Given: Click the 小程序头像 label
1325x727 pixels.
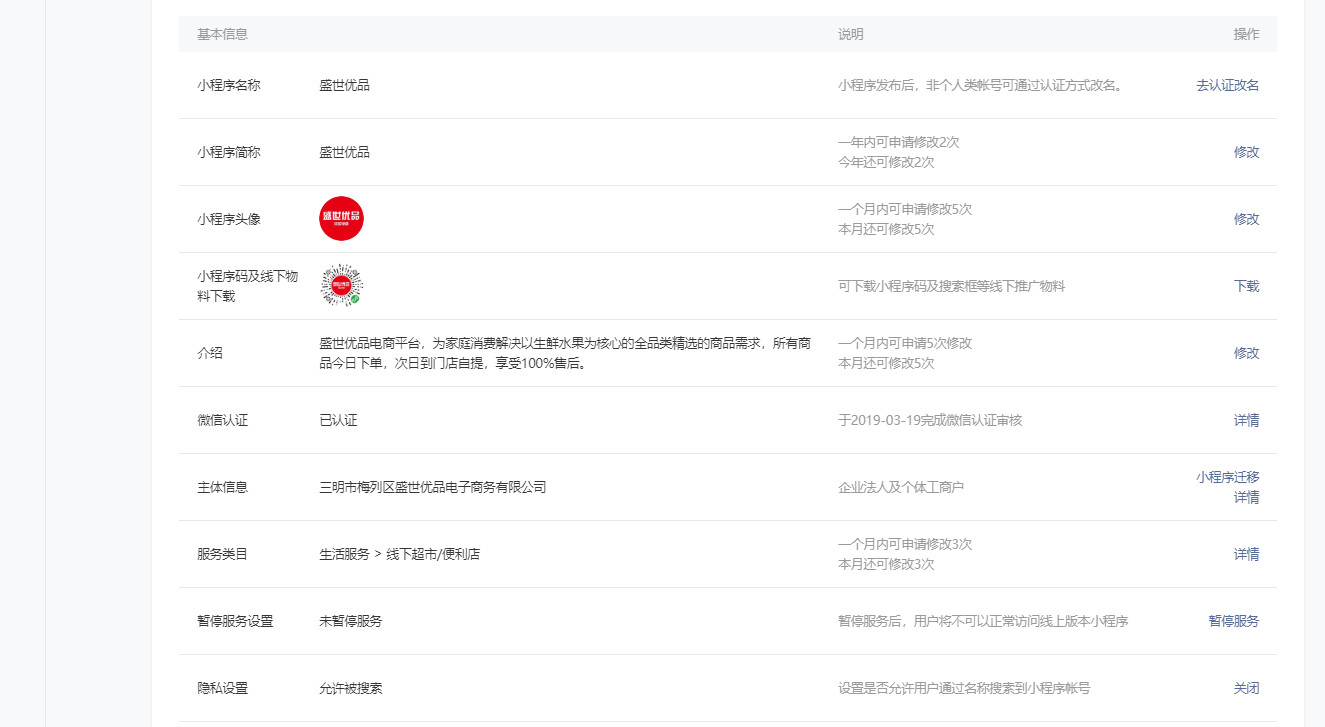Looking at the screenshot, I should pyautogui.click(x=229, y=219).
